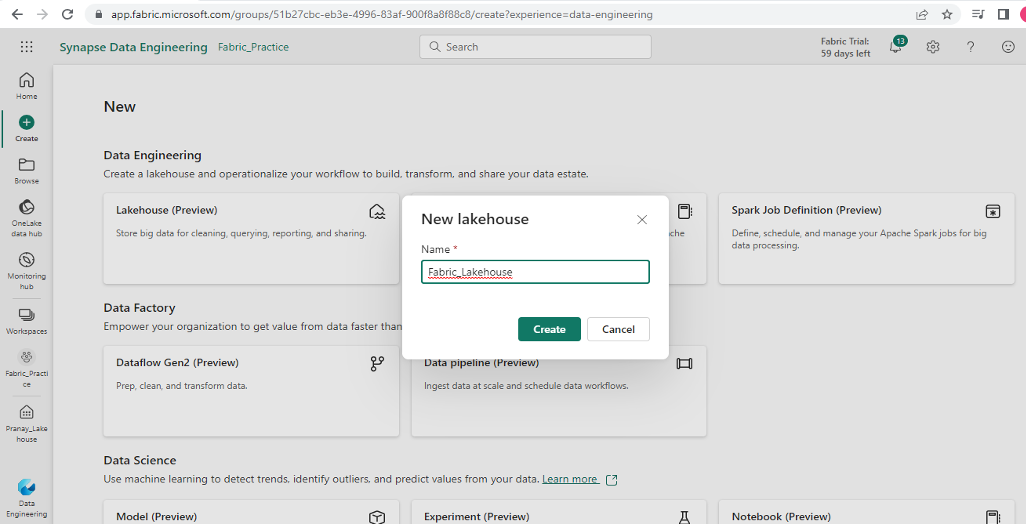1026x524 pixels.
Task: Open the Settings gear icon
Action: pyautogui.click(x=933, y=47)
